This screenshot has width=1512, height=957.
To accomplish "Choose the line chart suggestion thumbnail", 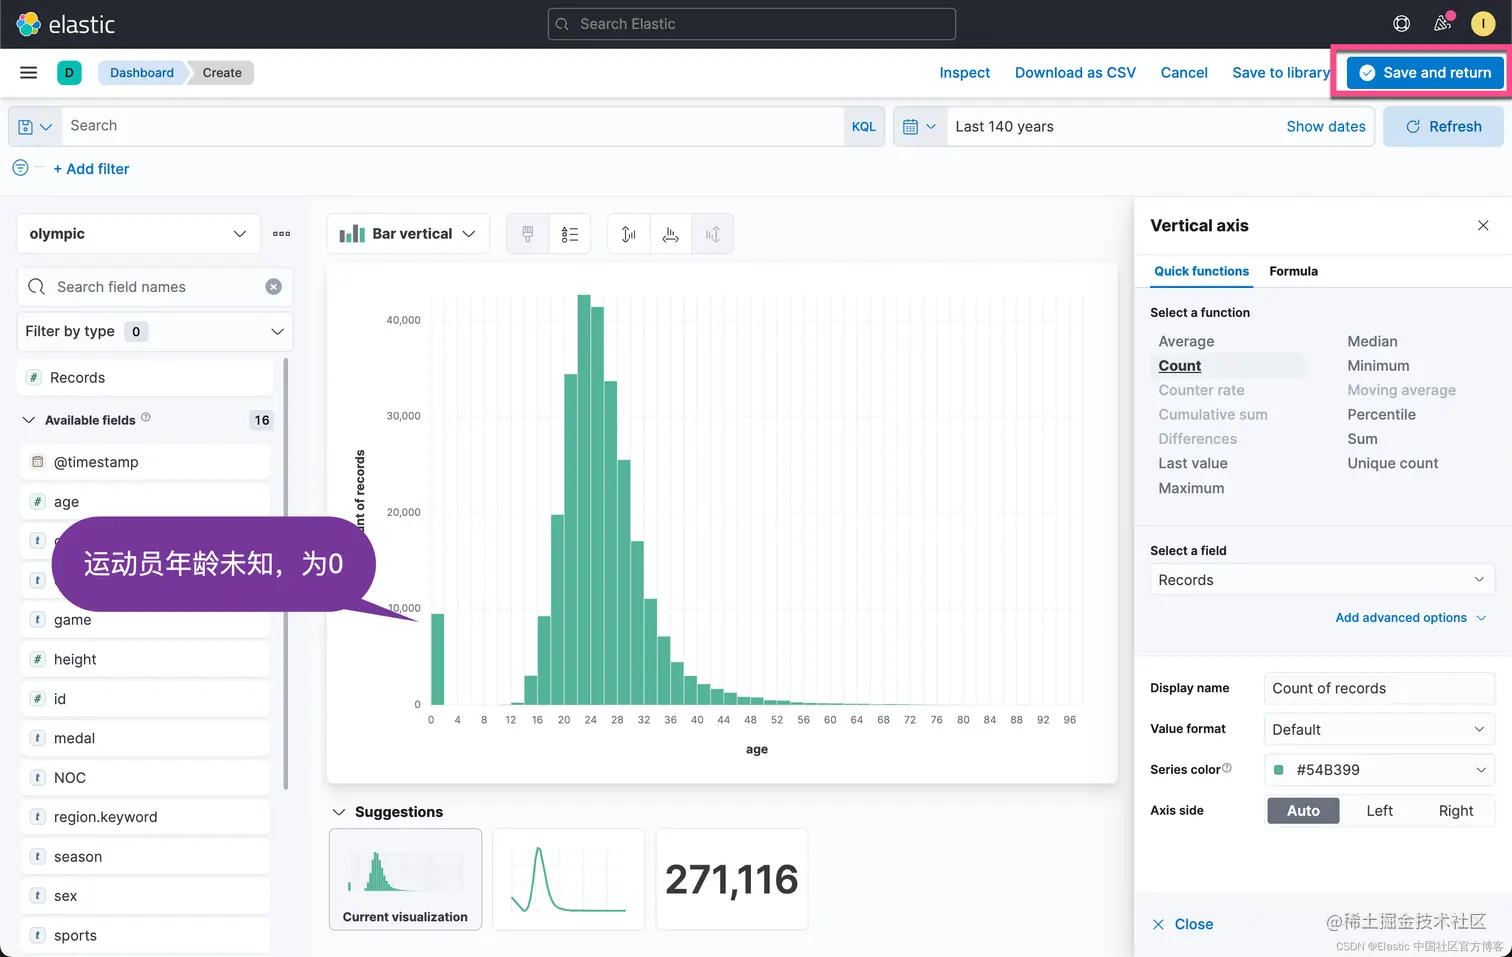I will click(568, 879).
